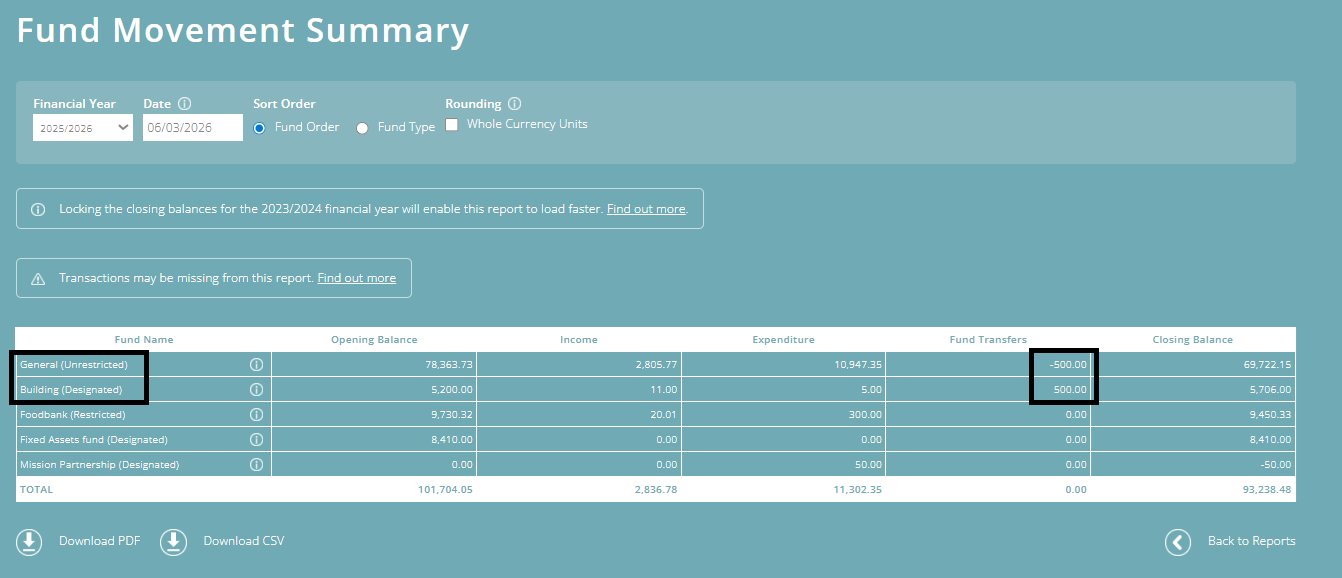This screenshot has height=578, width=1342.
Task: Click the info icon for Fixed Assets fund
Action: 257,439
